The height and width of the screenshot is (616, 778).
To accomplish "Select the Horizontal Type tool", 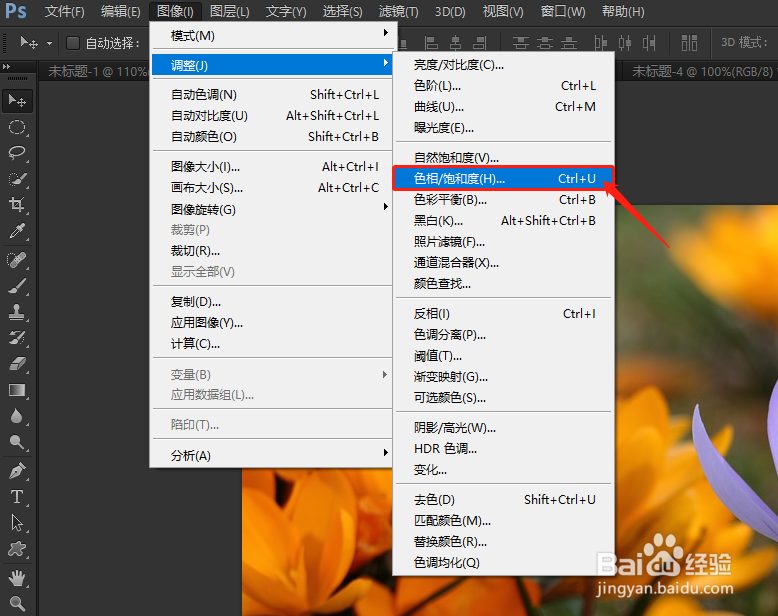I will click(17, 496).
